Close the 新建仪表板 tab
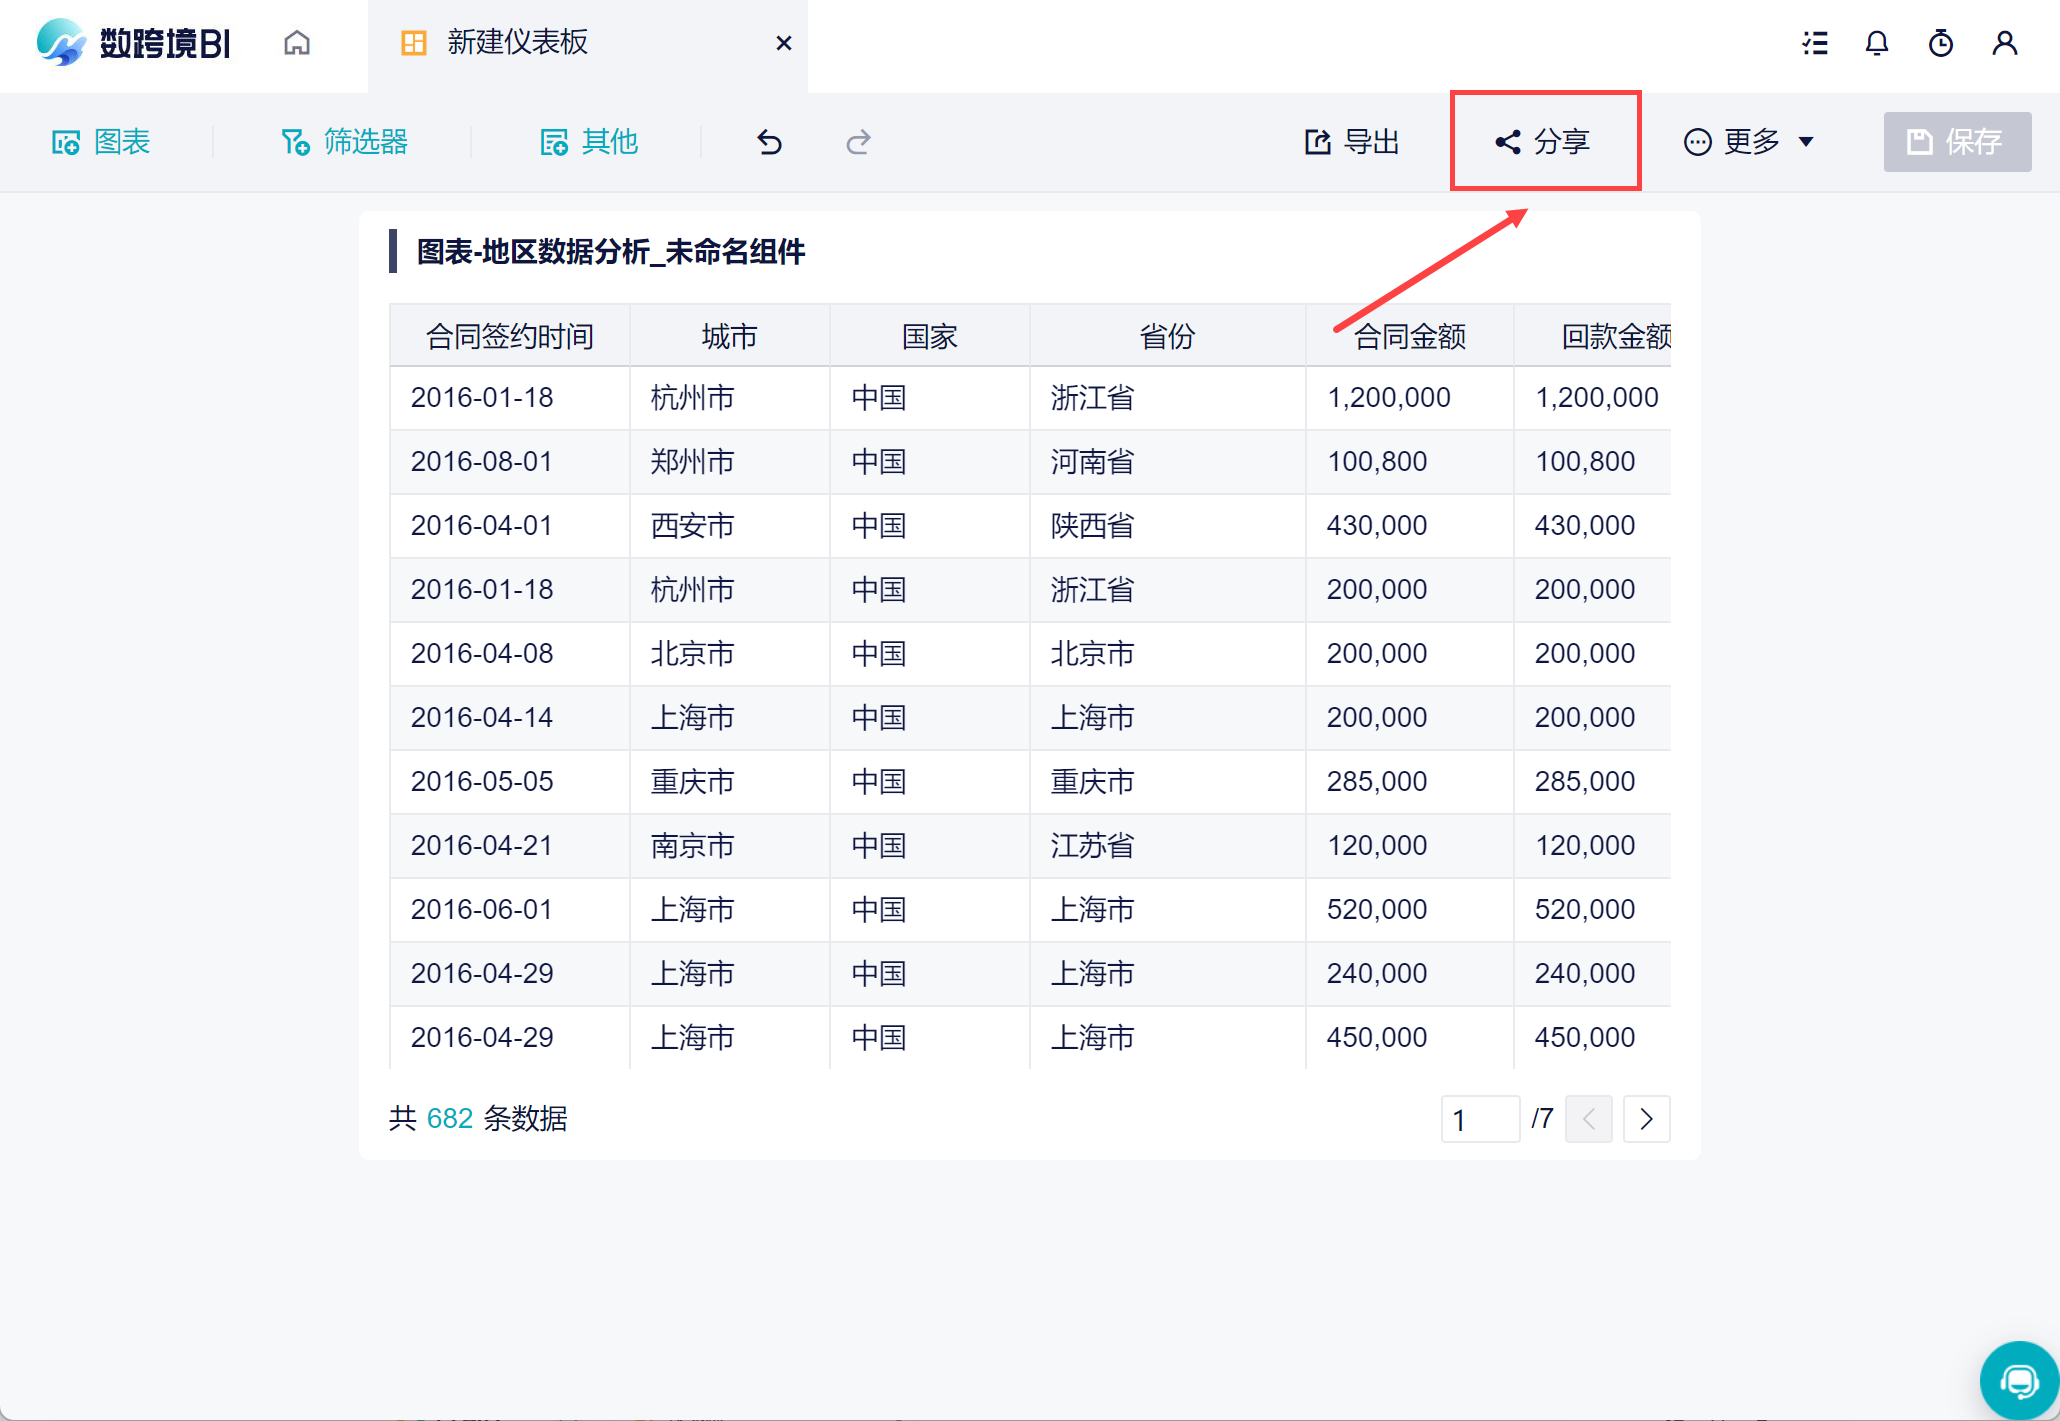The image size is (2060, 1421). pos(784,43)
